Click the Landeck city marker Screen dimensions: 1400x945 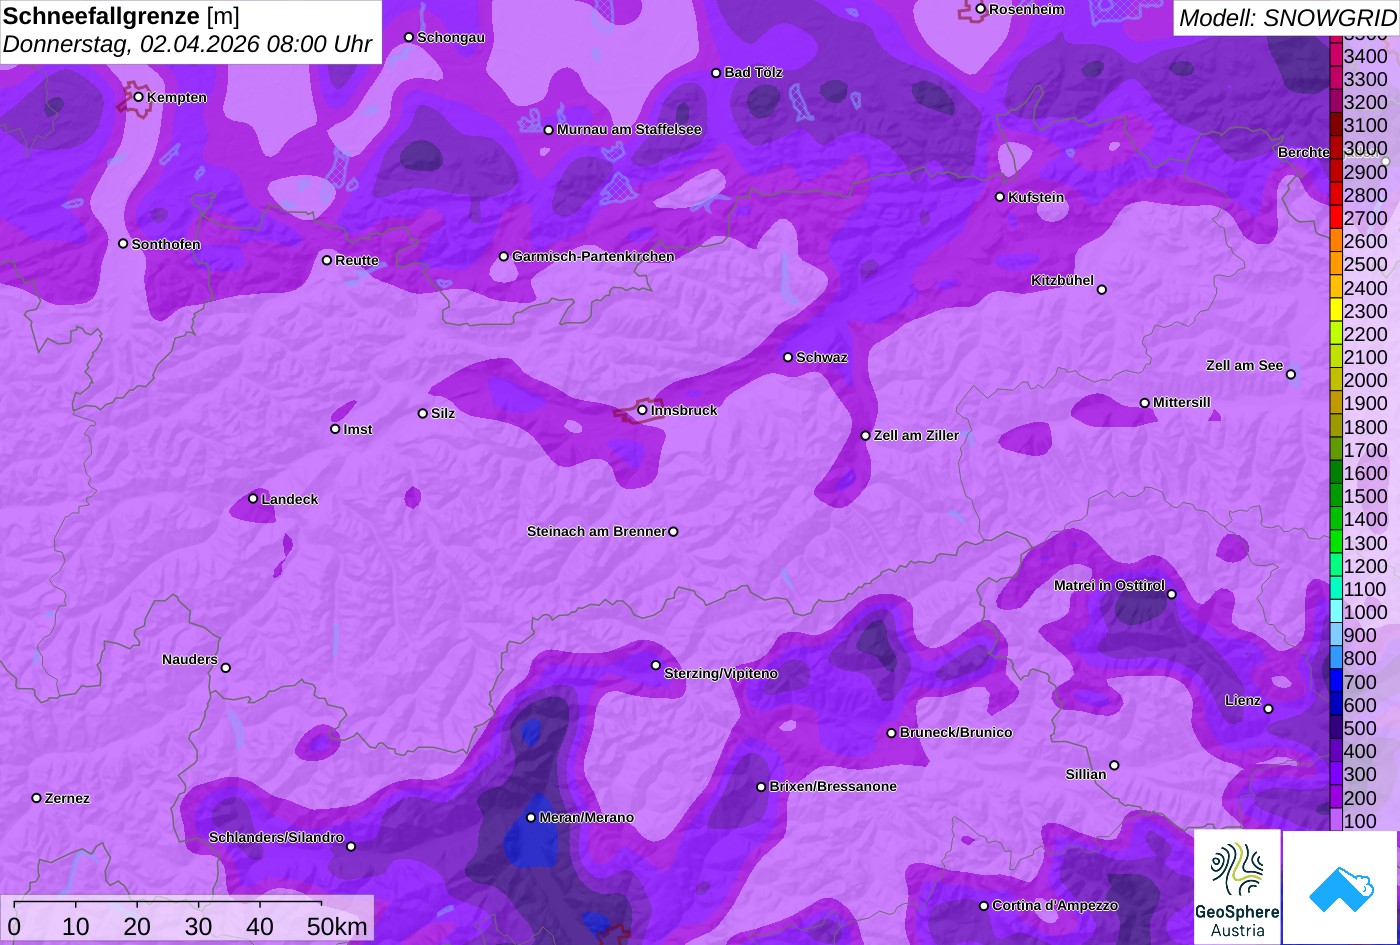click(x=253, y=498)
